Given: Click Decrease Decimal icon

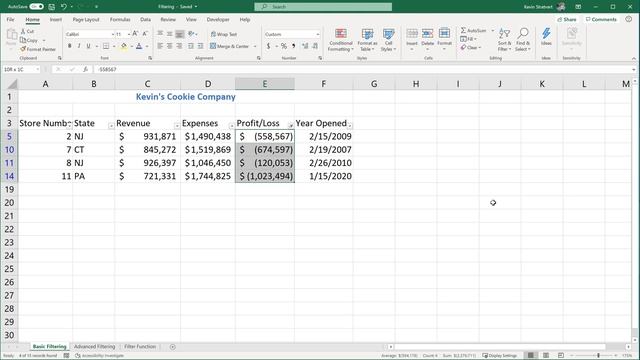Looking at the screenshot, I should pos(315,46).
